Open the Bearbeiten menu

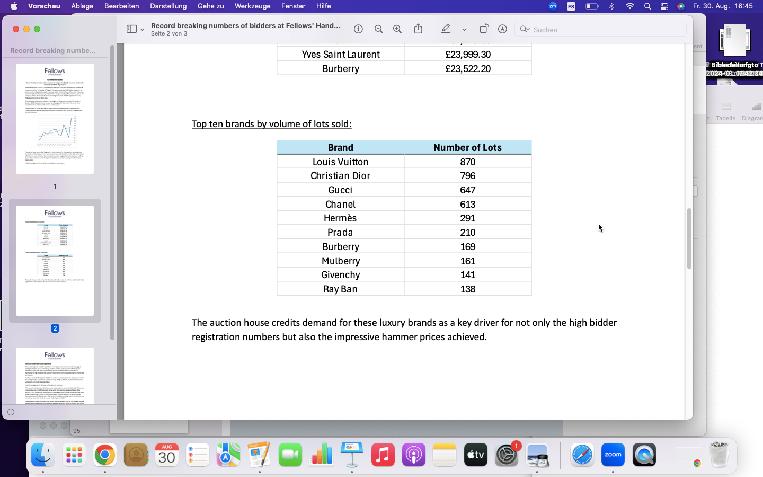pos(122,6)
